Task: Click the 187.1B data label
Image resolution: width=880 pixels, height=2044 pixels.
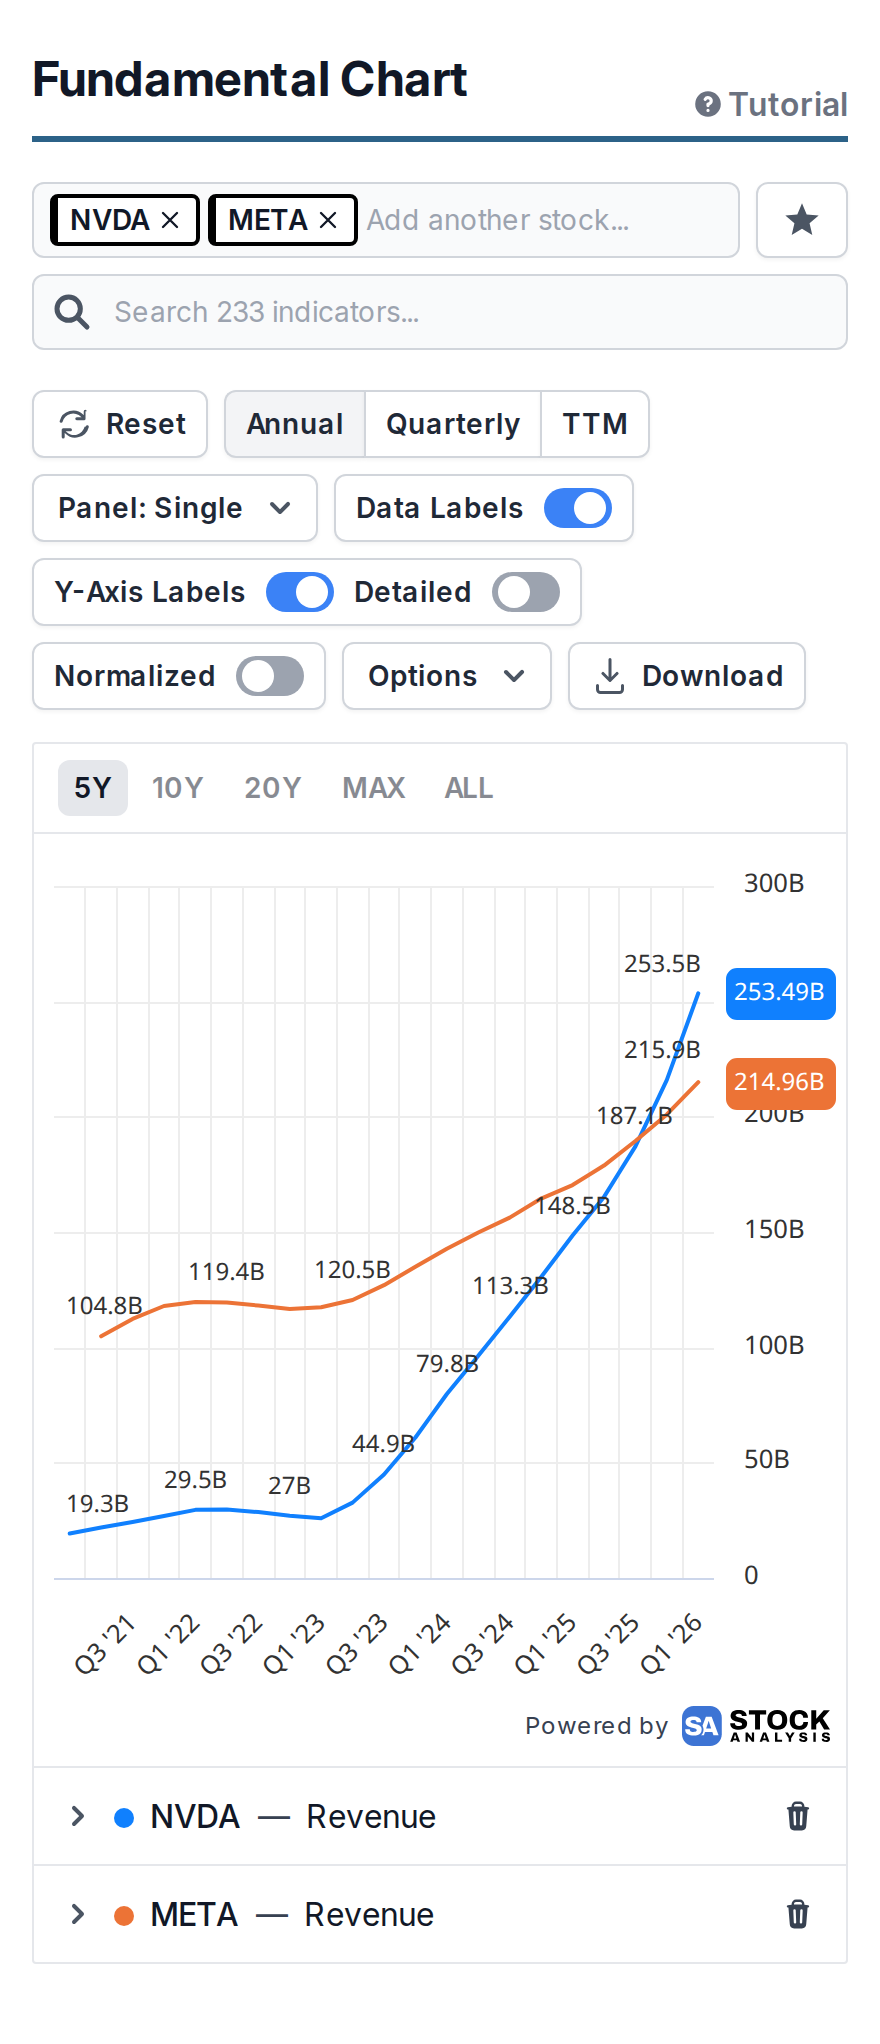Action: pyautogui.click(x=634, y=1116)
